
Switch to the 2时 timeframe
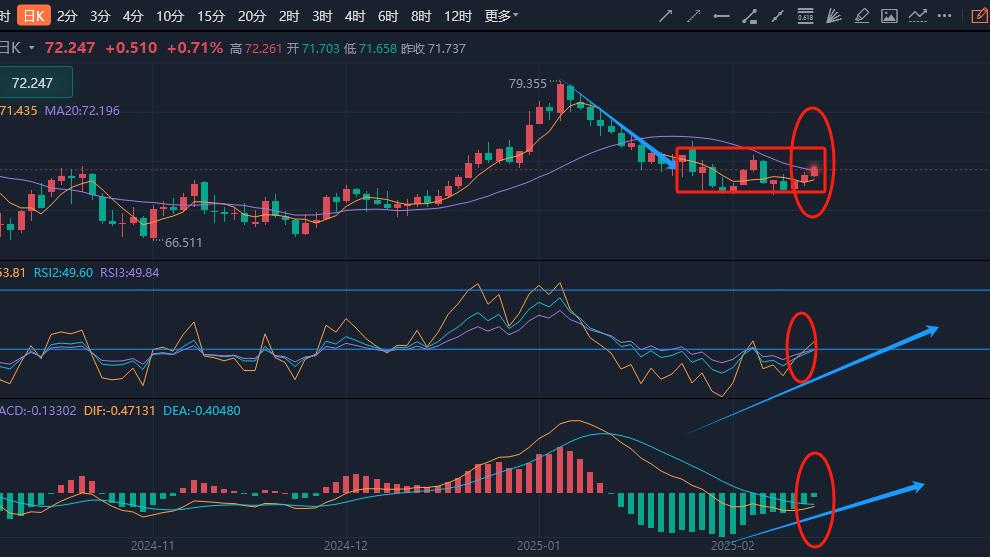click(x=289, y=16)
